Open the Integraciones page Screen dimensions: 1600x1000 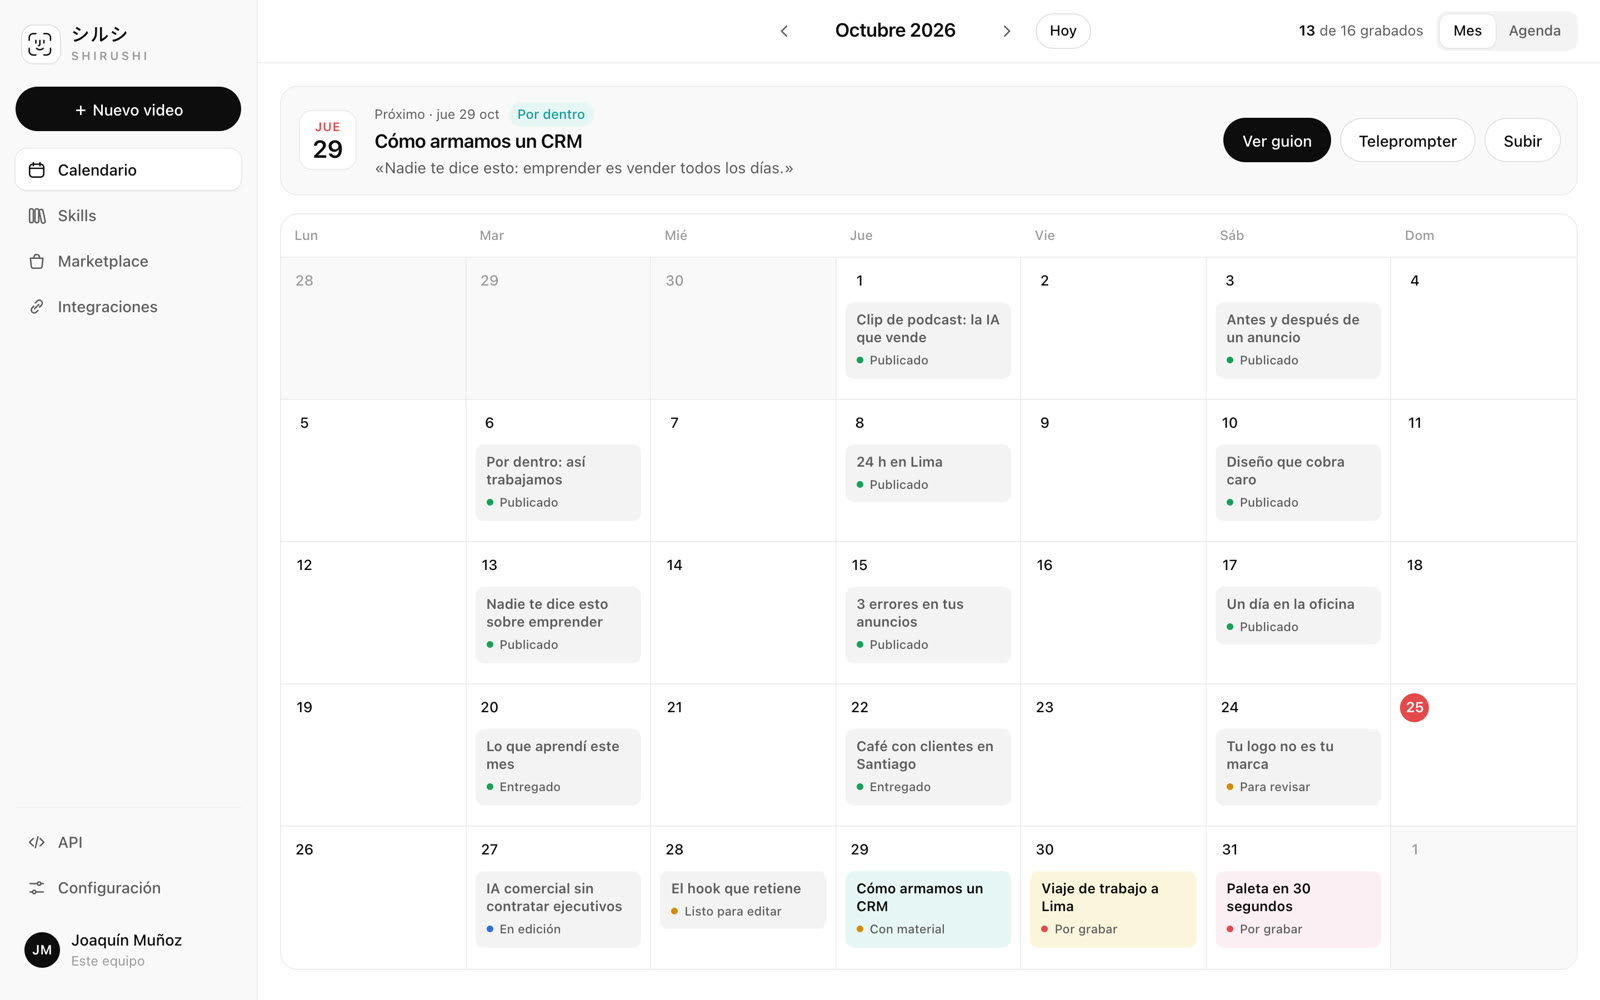tap(128, 307)
